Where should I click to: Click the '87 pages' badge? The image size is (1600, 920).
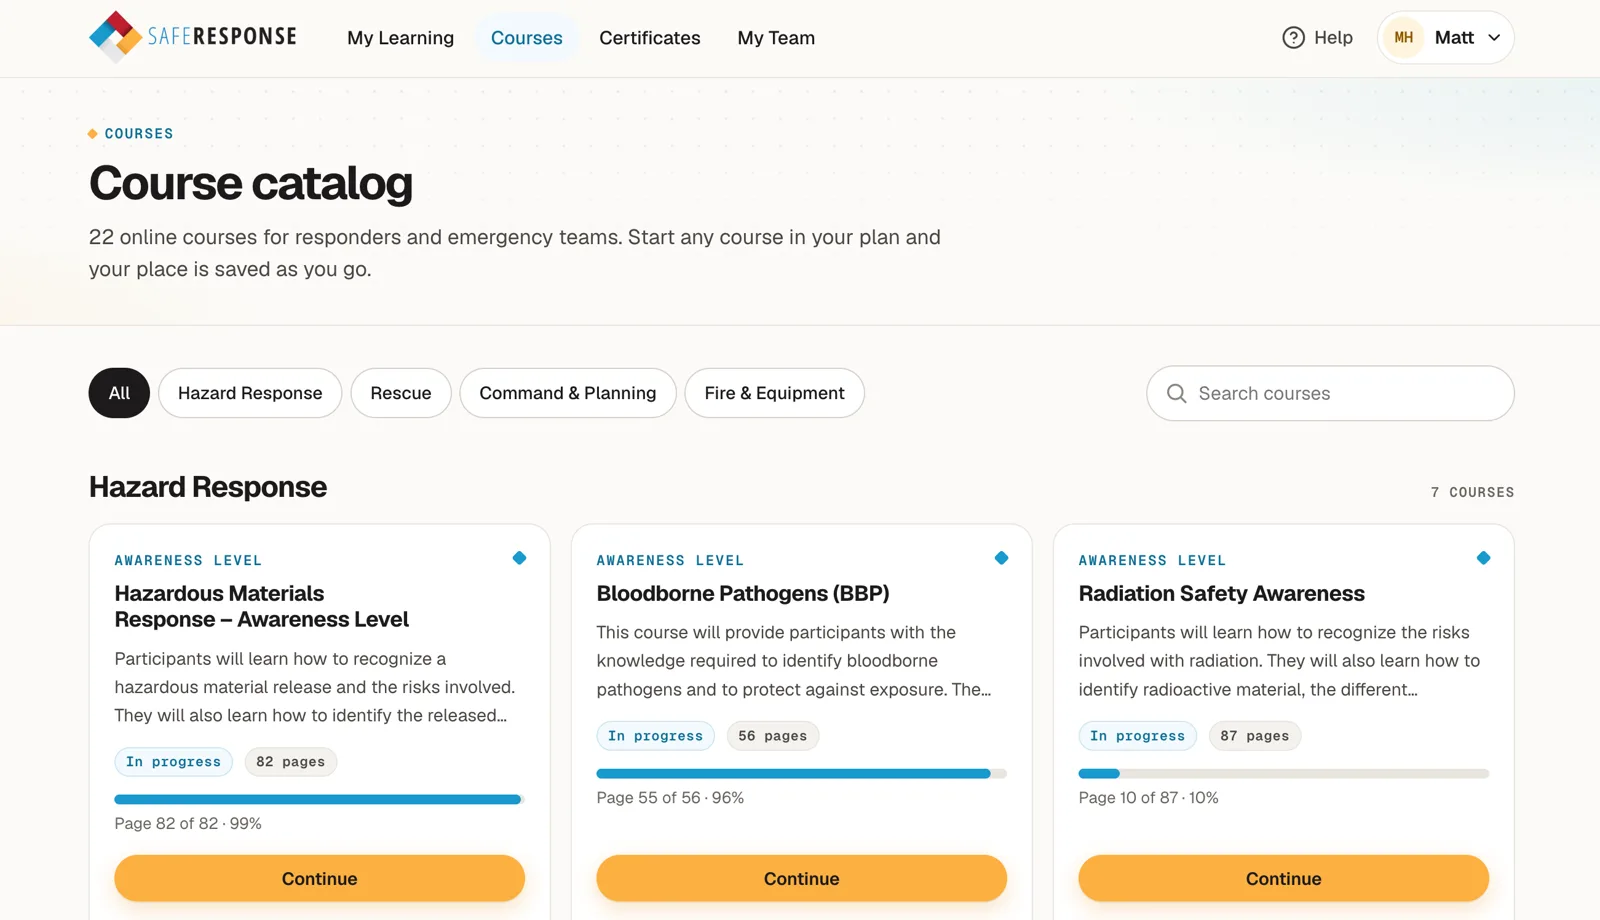[x=1254, y=736]
